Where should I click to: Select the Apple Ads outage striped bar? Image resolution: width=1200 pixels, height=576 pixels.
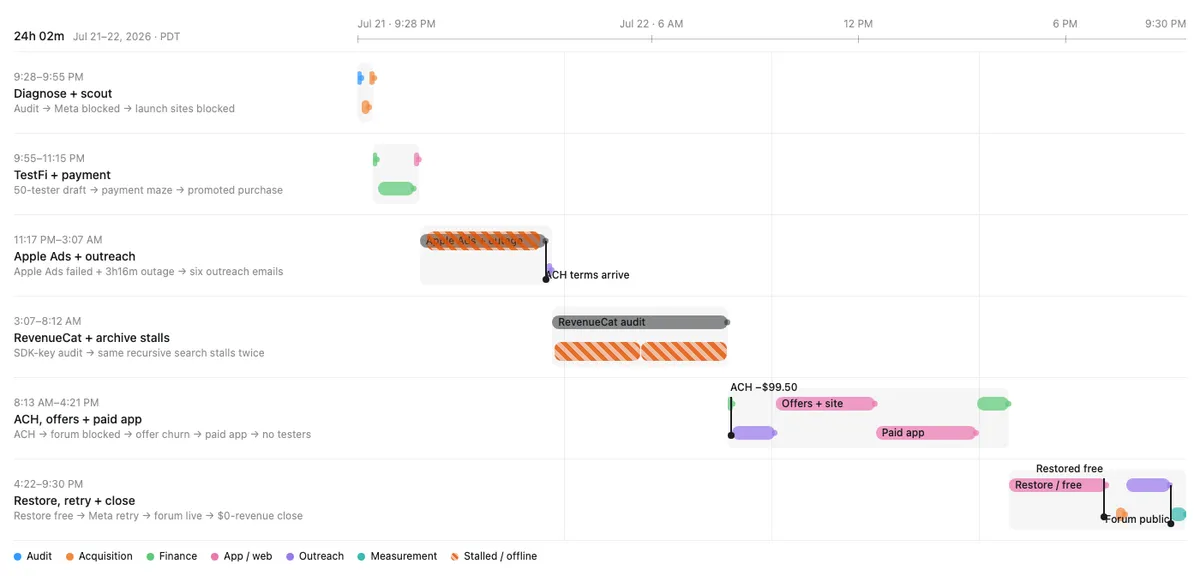click(x=484, y=240)
